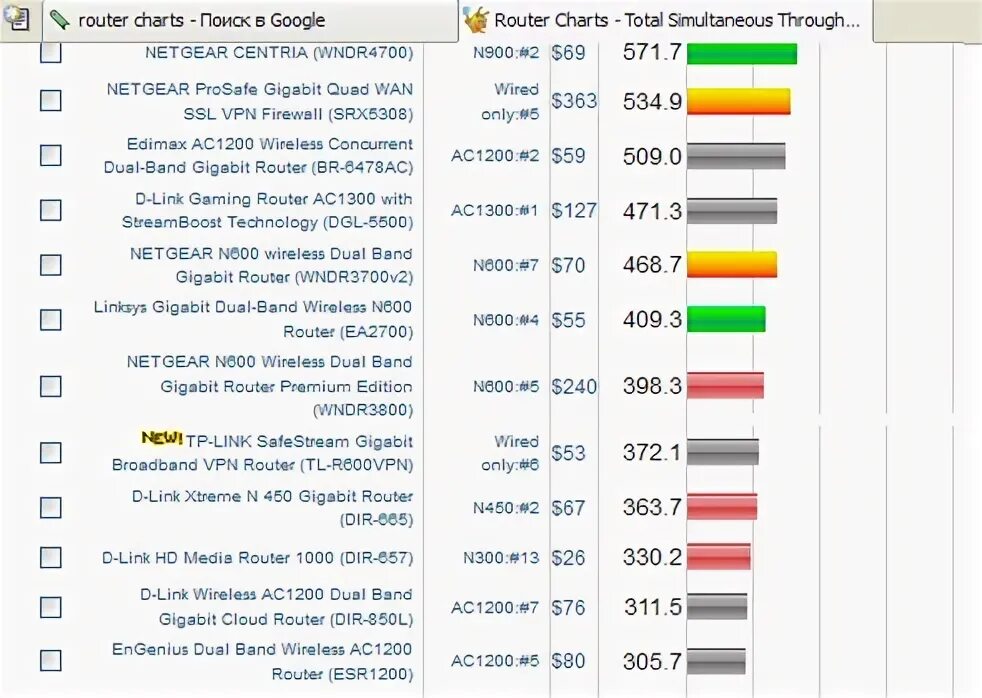Screen dimensions: 982x698
Task: Click the $55 price link
Action: point(568,320)
